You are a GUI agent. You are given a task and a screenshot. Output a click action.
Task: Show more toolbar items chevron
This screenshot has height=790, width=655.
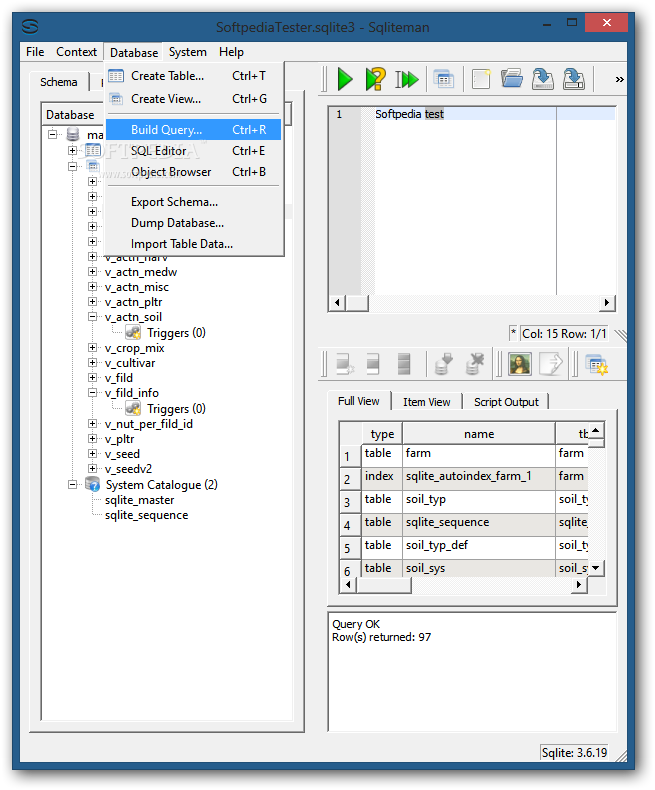[619, 80]
